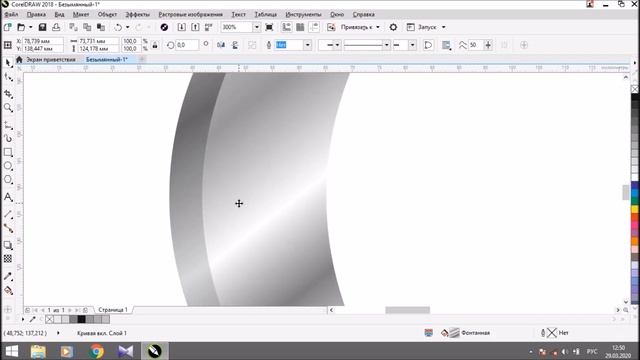Open the outline width dropdown
Screen dimensions: 640x360
point(308,45)
